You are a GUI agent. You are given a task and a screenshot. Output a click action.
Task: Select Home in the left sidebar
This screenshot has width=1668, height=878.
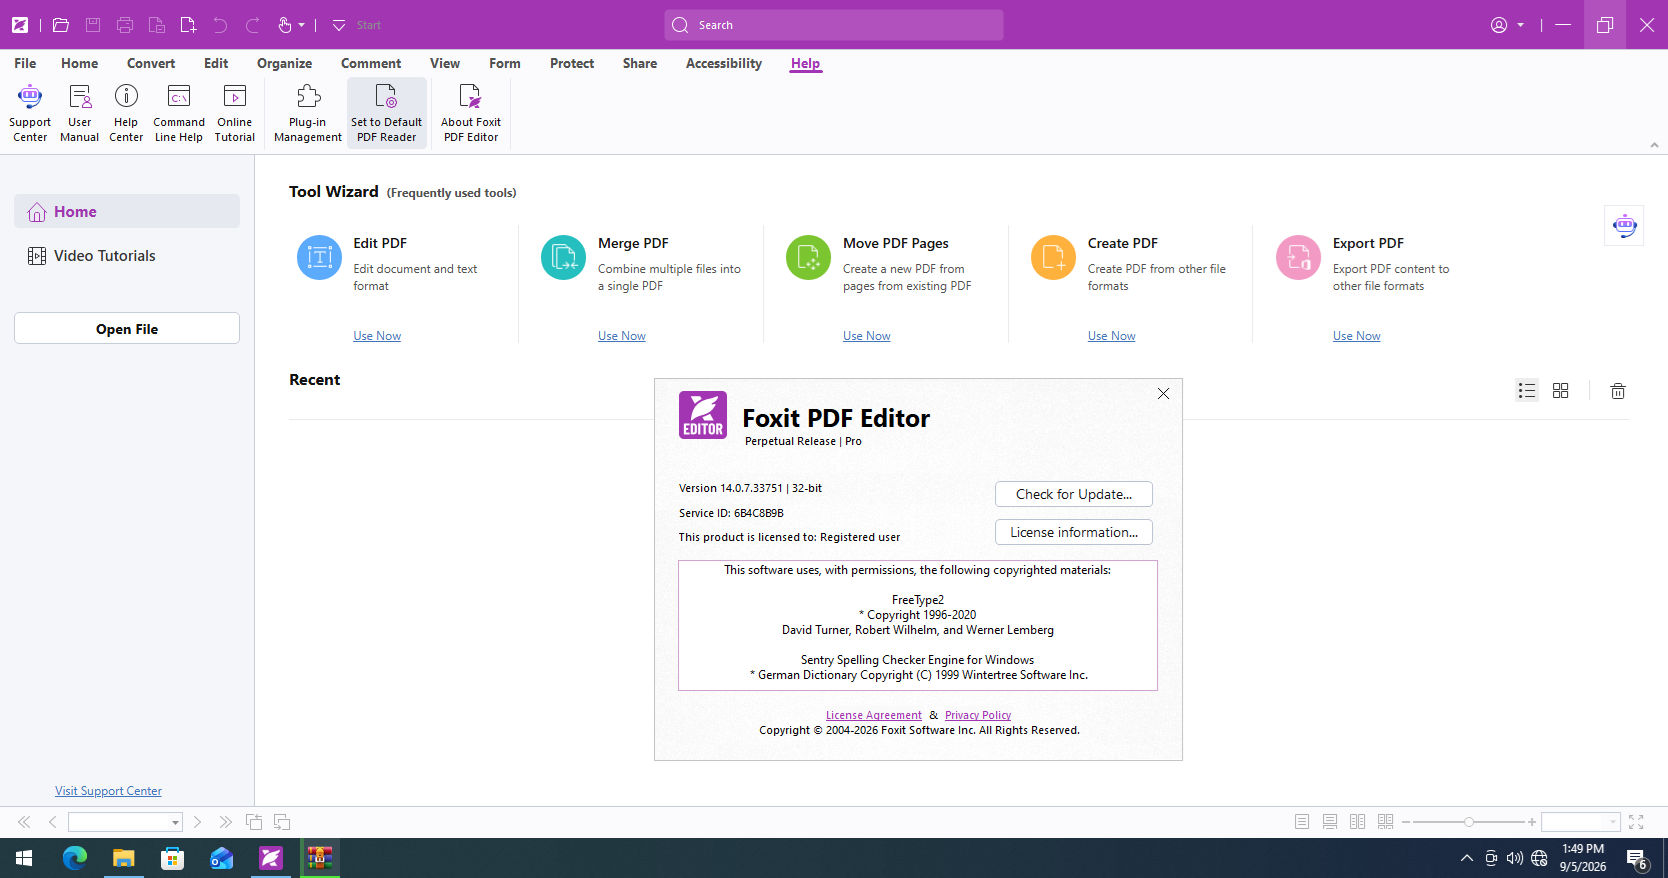click(x=127, y=212)
